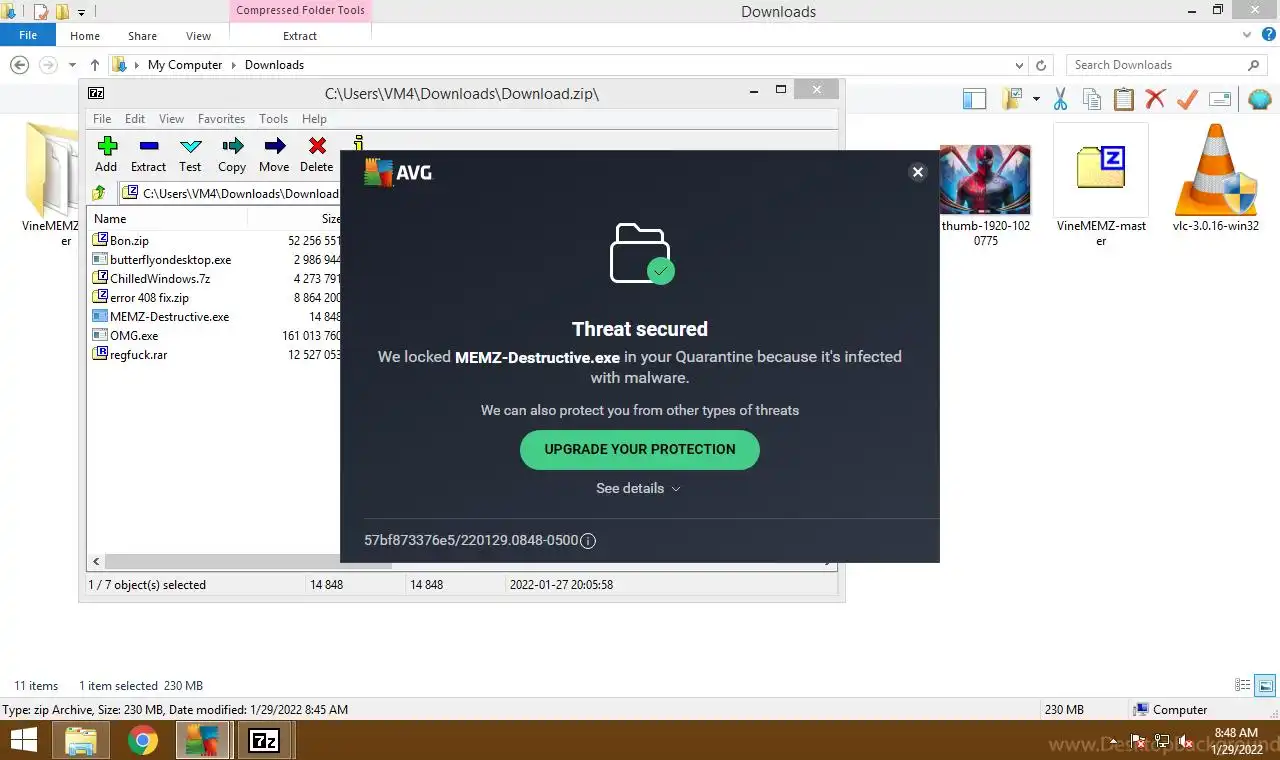Refresh the Downloads folder view
This screenshot has height=760, width=1280.
[x=1041, y=65]
